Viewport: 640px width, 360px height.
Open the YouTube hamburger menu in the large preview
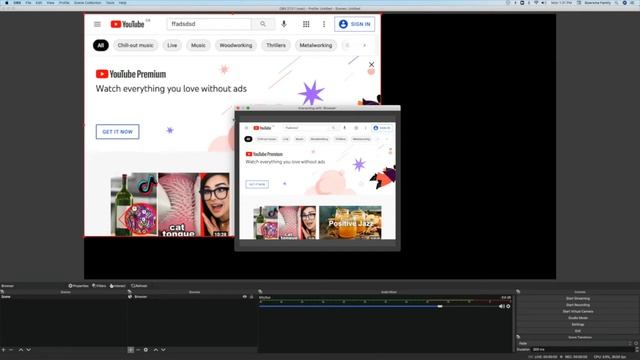coord(97,24)
